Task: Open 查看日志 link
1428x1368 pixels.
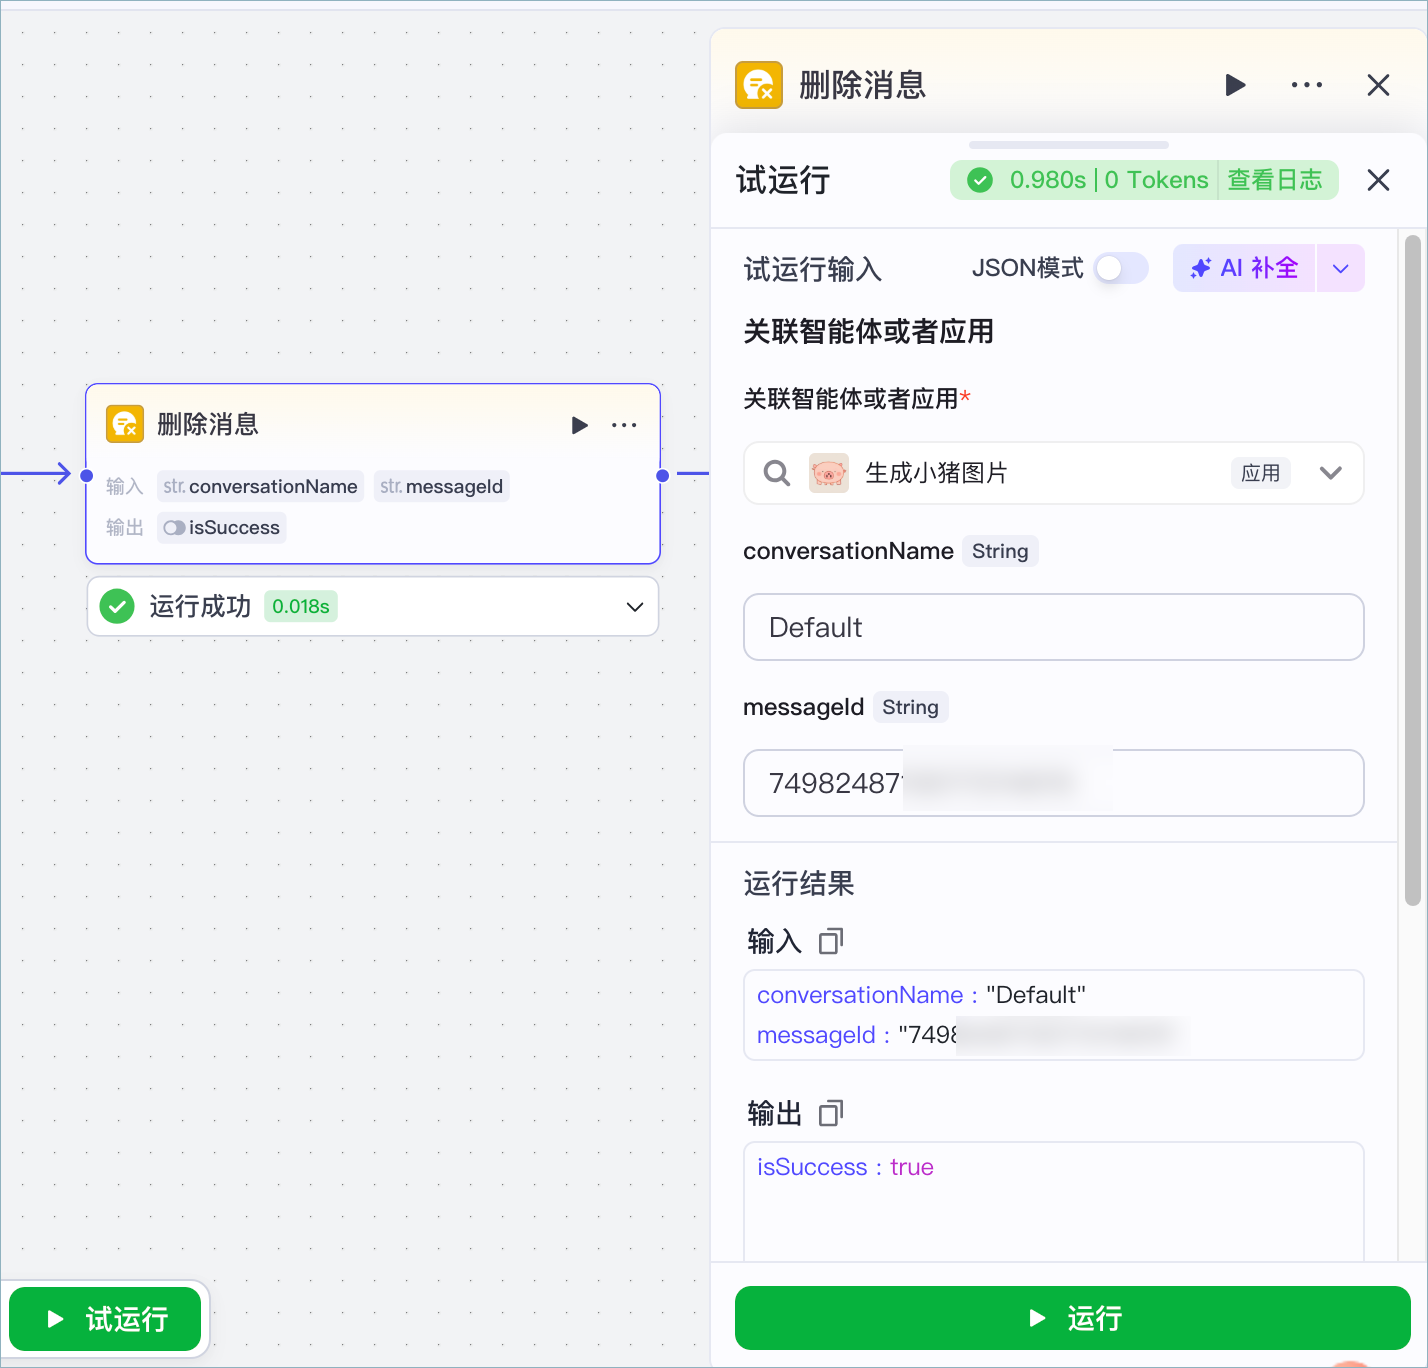Action: pyautogui.click(x=1275, y=180)
